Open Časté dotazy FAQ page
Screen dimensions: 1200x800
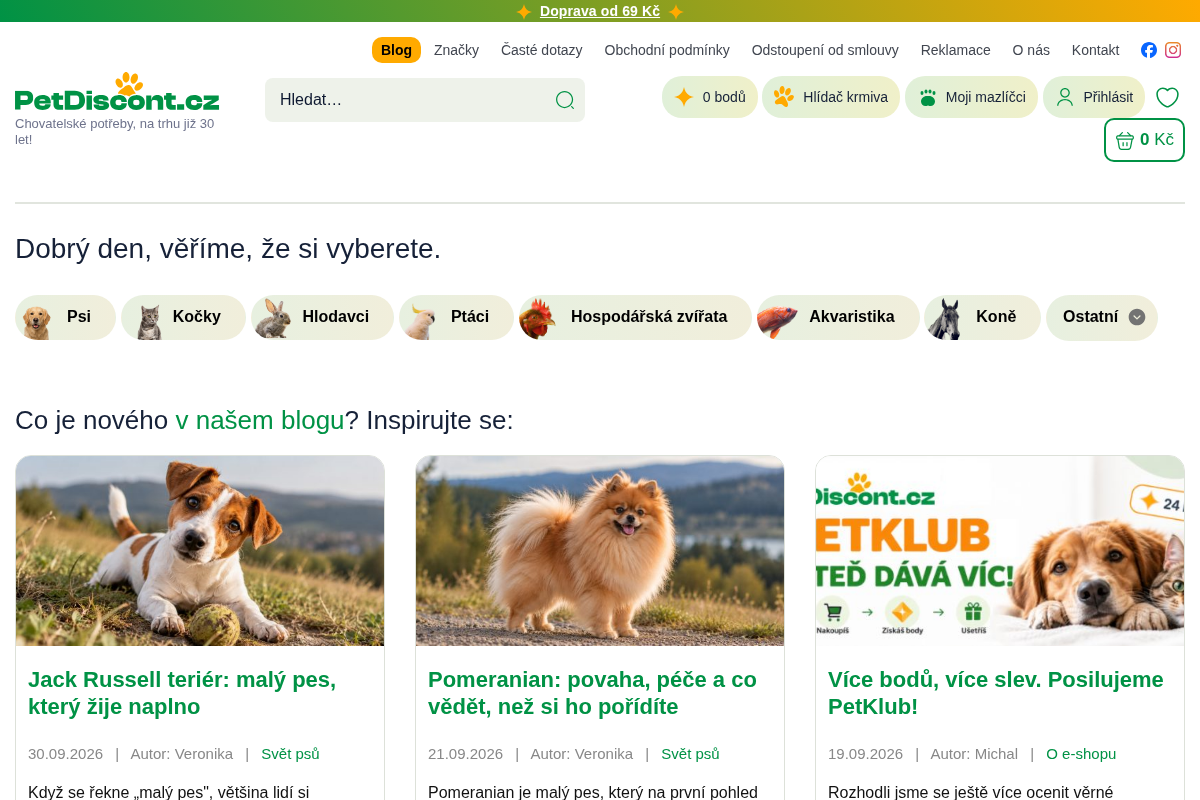coord(542,50)
